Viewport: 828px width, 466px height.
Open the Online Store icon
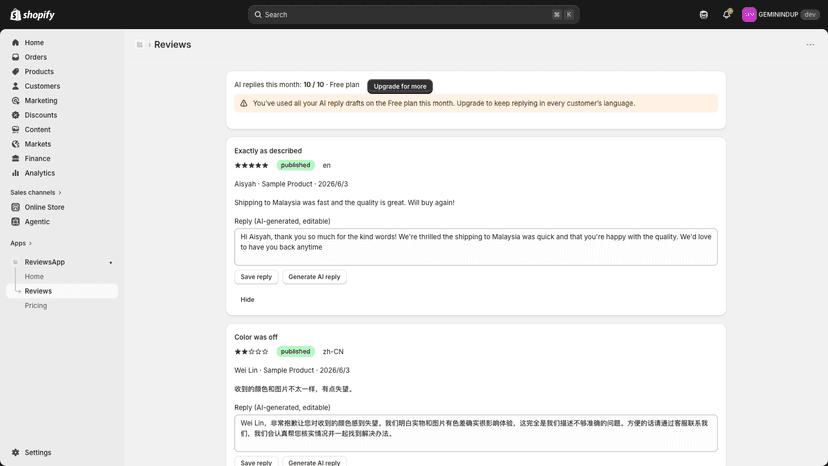coord(15,207)
